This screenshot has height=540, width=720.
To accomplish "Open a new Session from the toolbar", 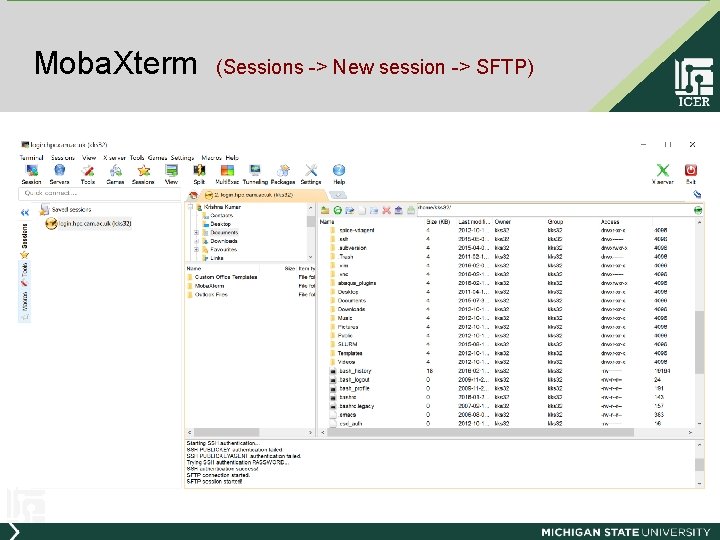I will coord(32,174).
